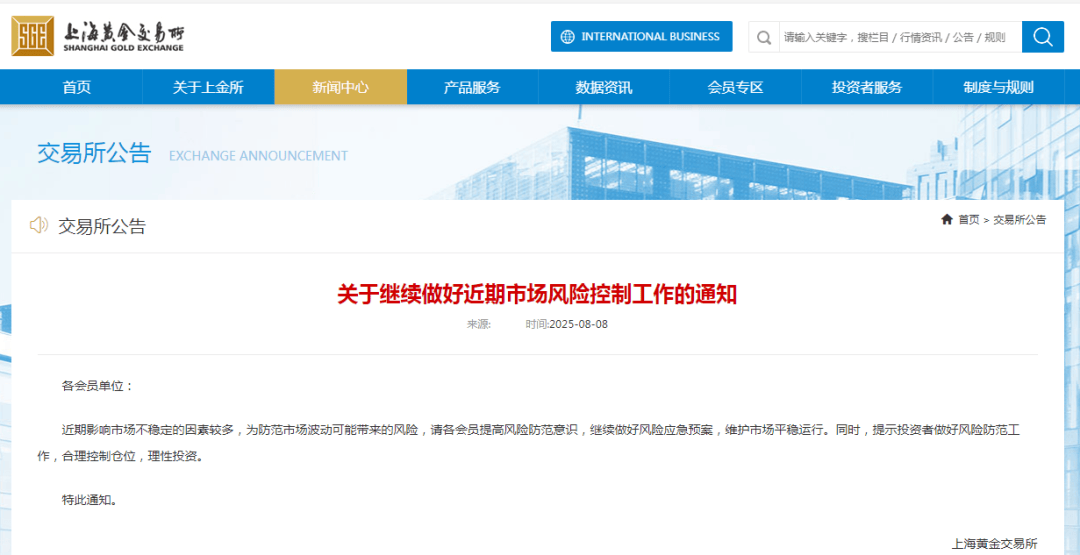Open the 数据资讯 menu
The height and width of the screenshot is (555, 1080).
point(604,87)
